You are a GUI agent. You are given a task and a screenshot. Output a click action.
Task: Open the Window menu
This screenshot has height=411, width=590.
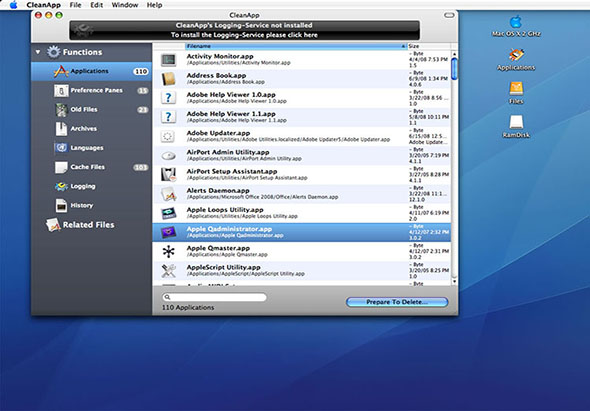[125, 5]
